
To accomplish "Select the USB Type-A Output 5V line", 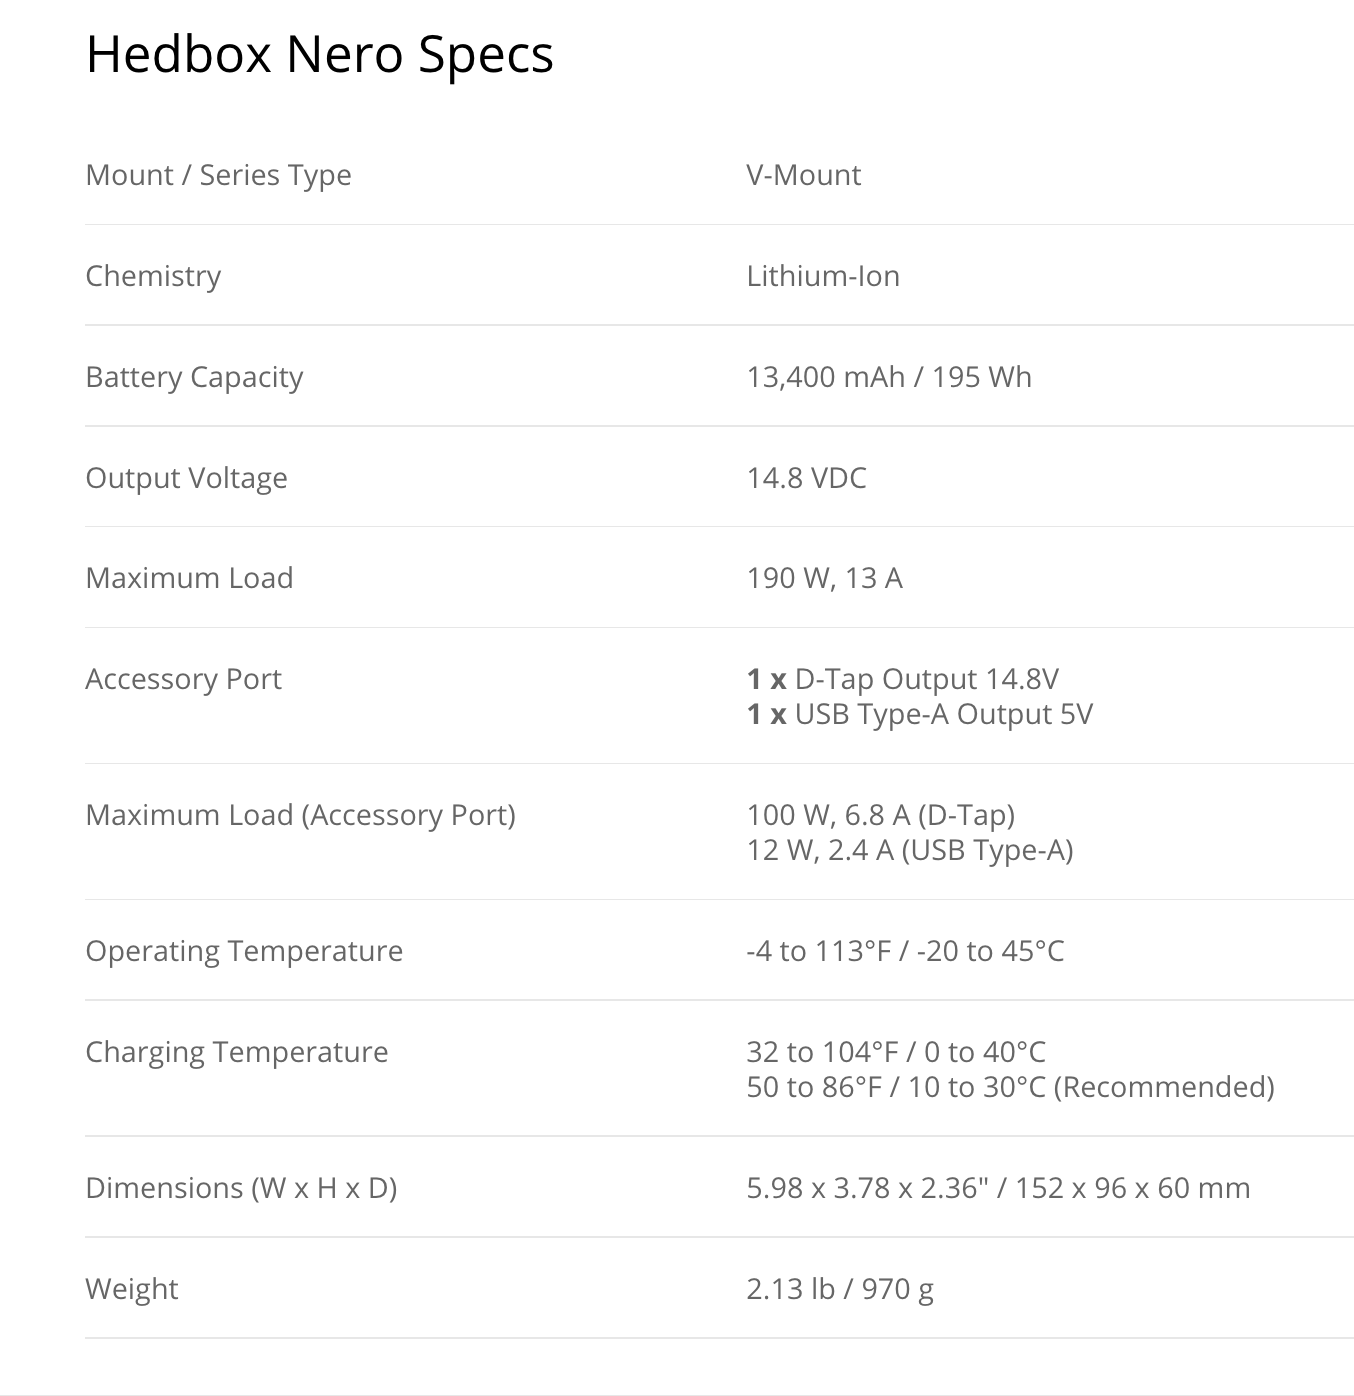I will tap(919, 714).
